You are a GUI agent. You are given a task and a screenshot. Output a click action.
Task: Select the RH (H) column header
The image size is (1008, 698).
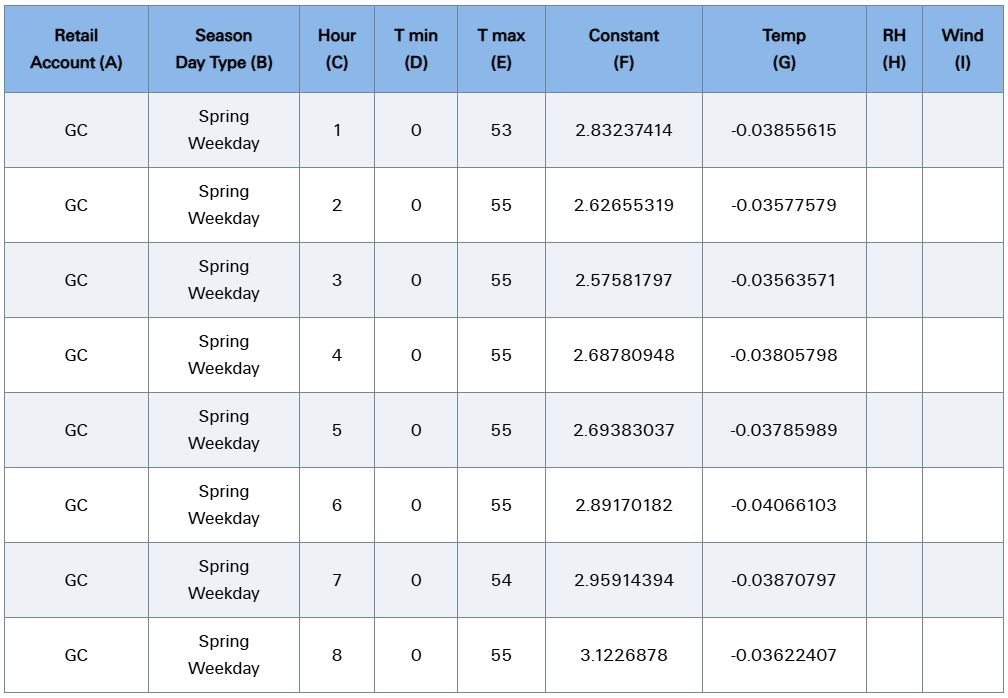[x=894, y=49]
